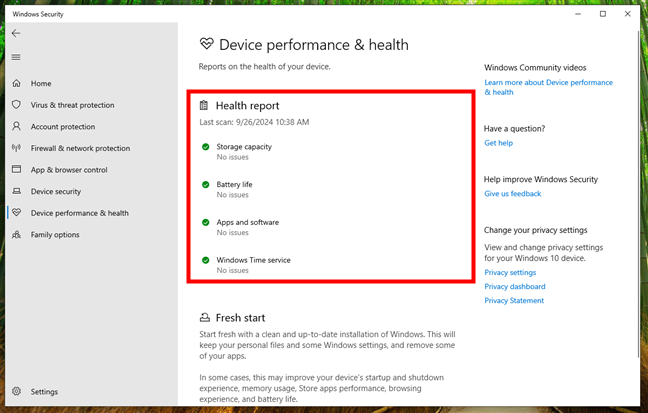Click the Virus & threat protection shield icon
Screen dimensions: 648x413
[x=16, y=105]
